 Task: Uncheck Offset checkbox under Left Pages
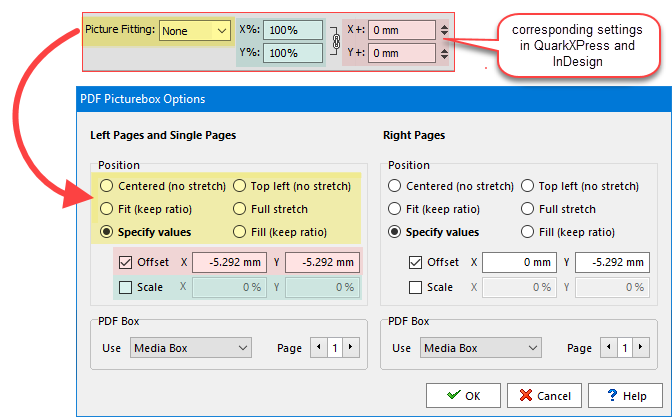pos(125,262)
